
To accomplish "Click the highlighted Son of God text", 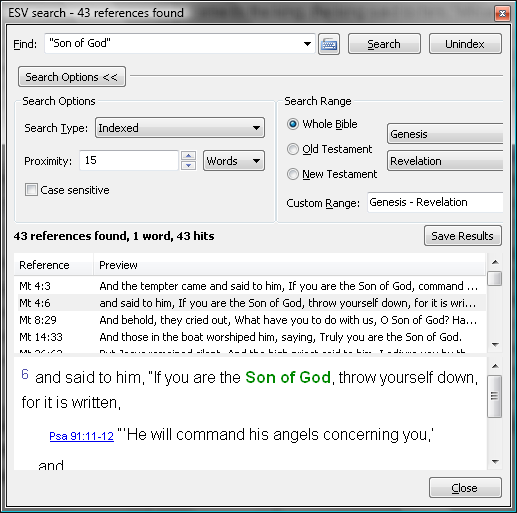I will click(288, 378).
